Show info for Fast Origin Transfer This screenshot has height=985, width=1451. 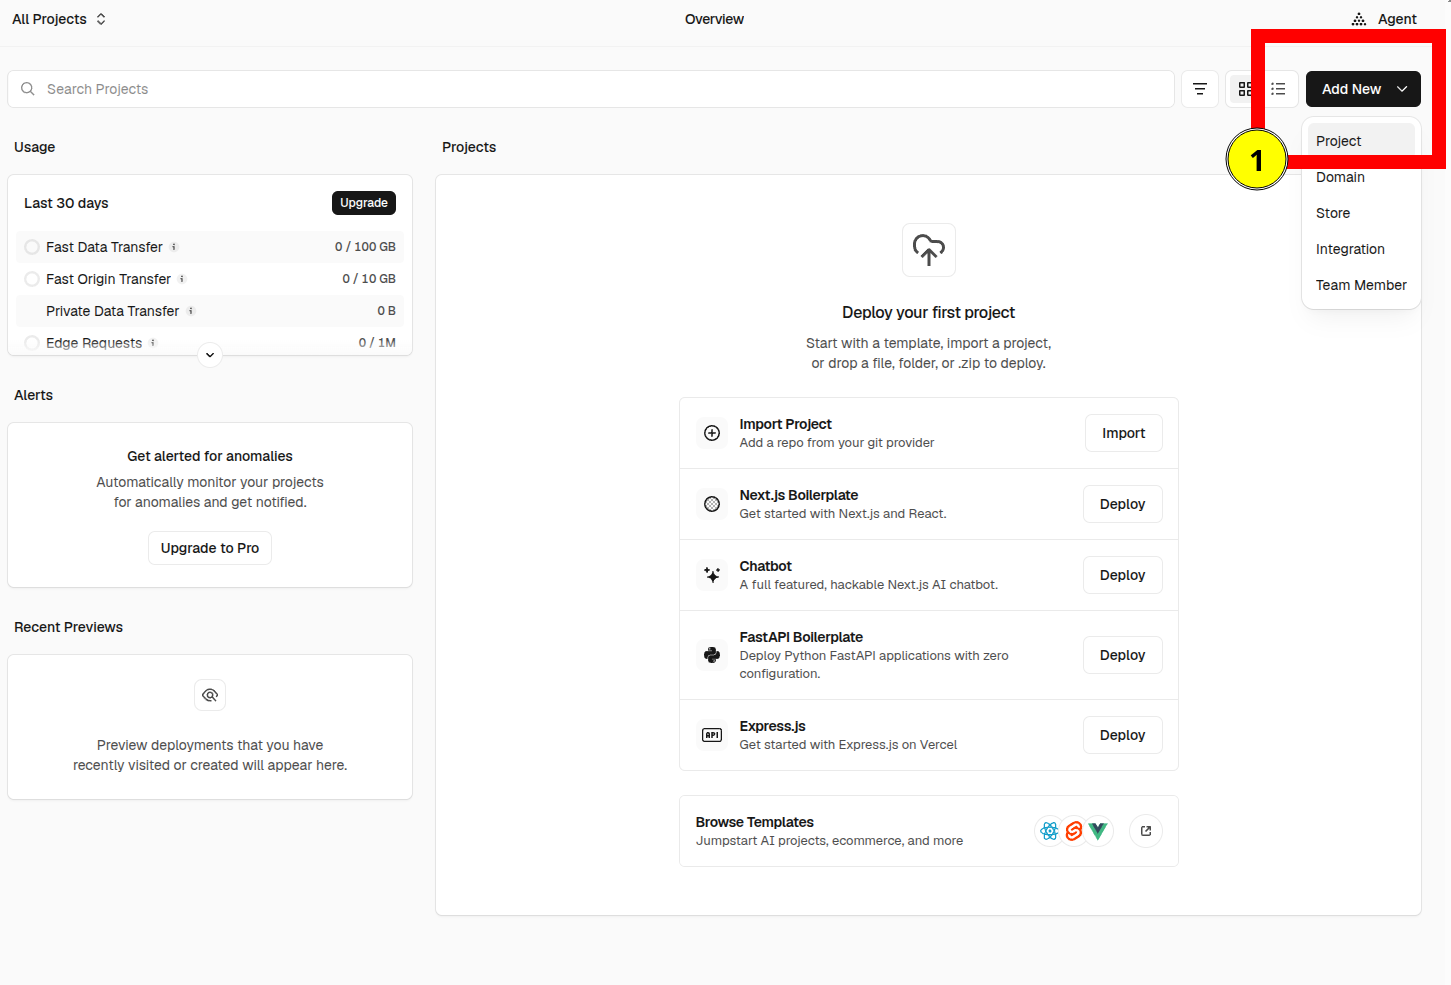pos(182,279)
